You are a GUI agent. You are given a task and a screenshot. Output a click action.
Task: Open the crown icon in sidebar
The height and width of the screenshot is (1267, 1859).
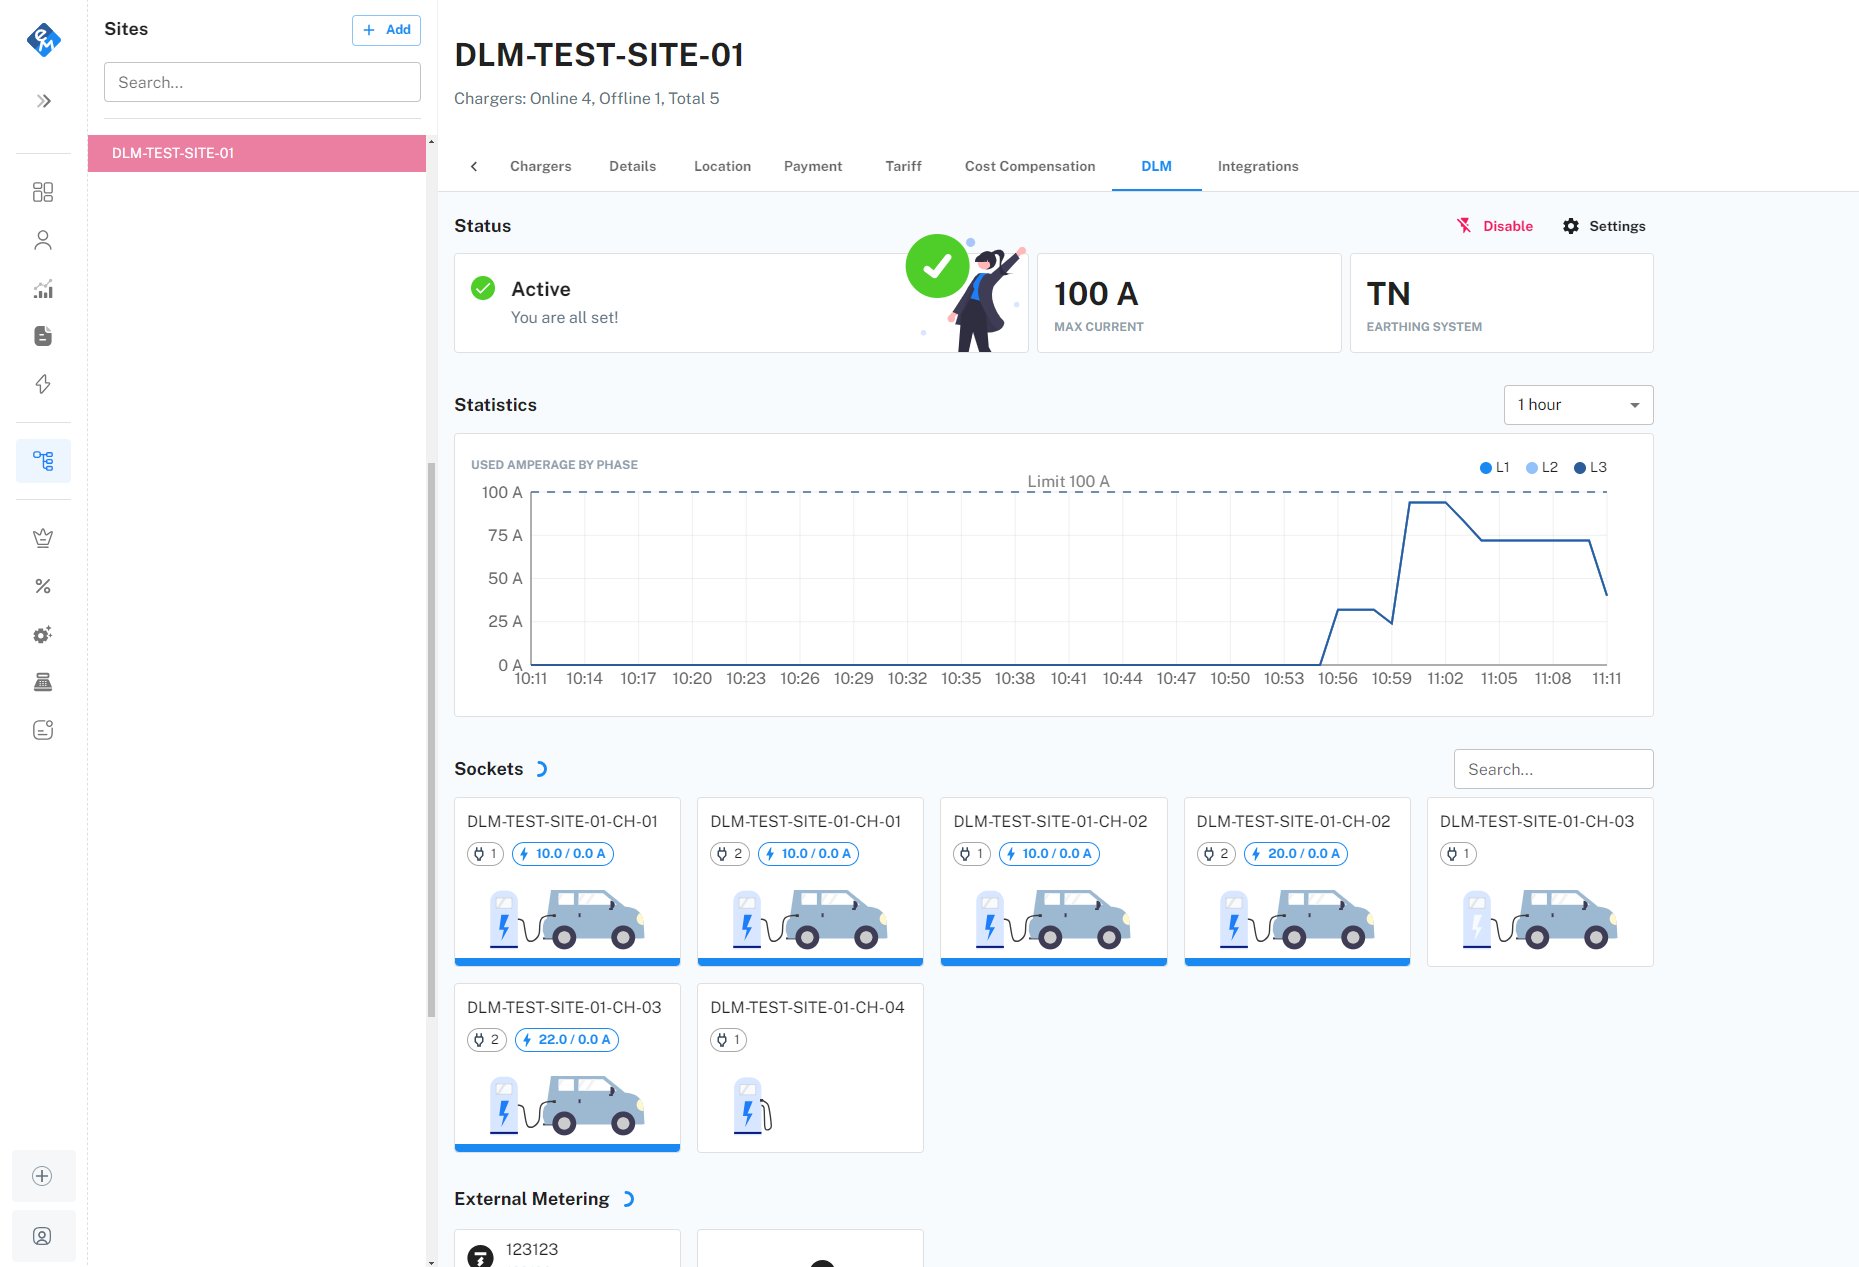(43, 538)
